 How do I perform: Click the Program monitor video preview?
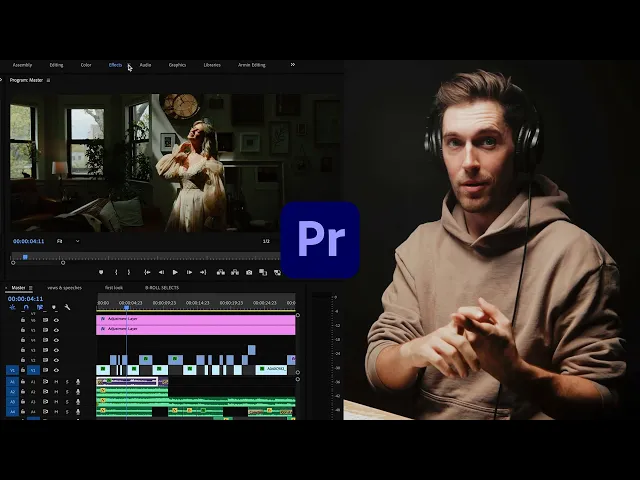[x=175, y=163]
